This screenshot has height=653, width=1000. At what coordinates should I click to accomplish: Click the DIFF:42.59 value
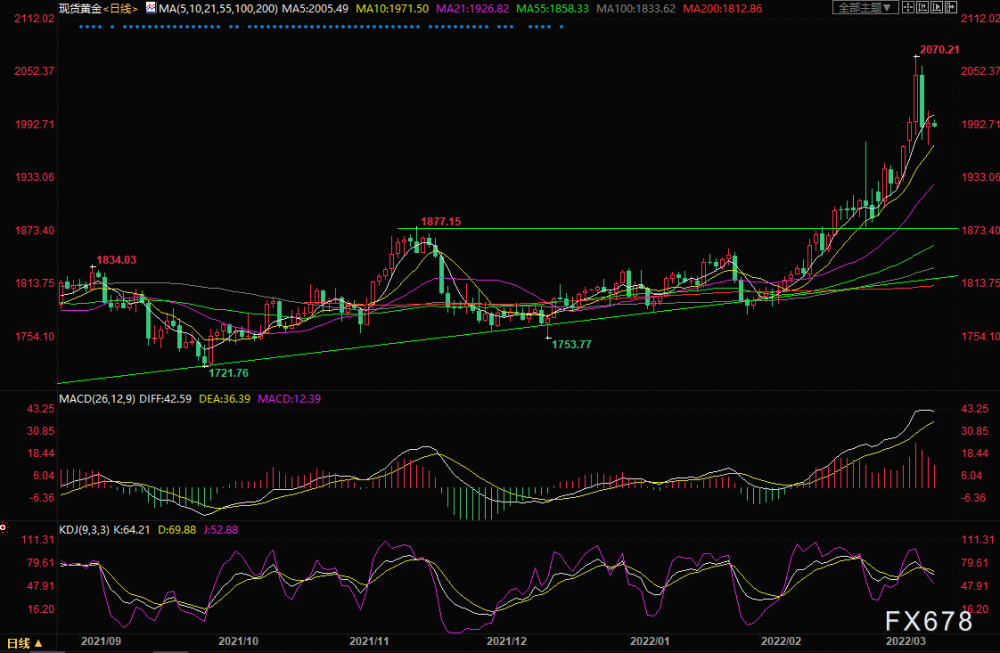pos(165,399)
